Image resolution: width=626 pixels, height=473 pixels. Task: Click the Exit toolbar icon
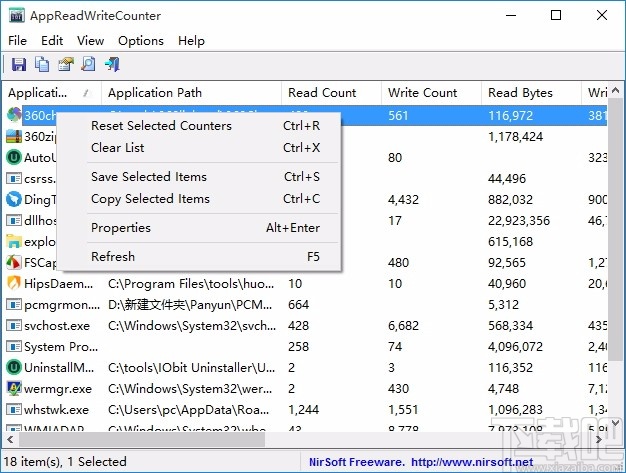click(112, 64)
